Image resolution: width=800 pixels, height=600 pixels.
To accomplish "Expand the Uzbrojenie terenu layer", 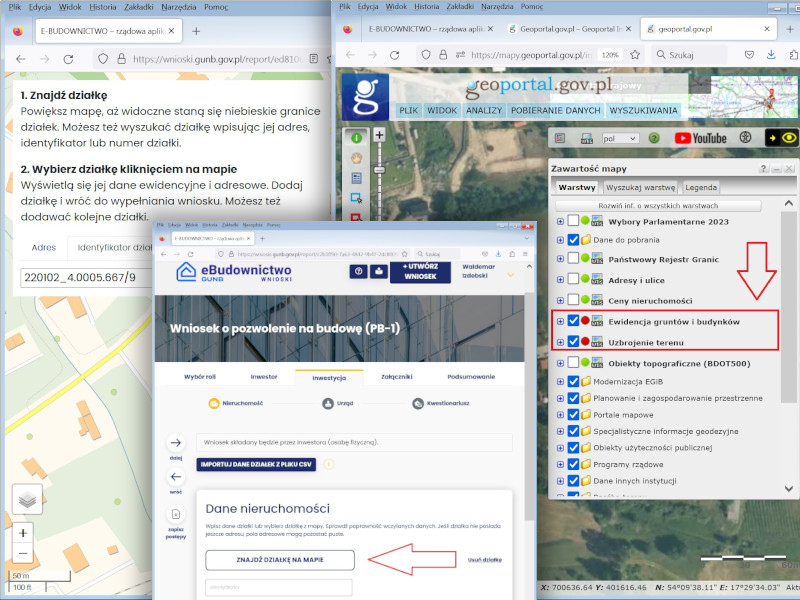I will click(x=560, y=342).
